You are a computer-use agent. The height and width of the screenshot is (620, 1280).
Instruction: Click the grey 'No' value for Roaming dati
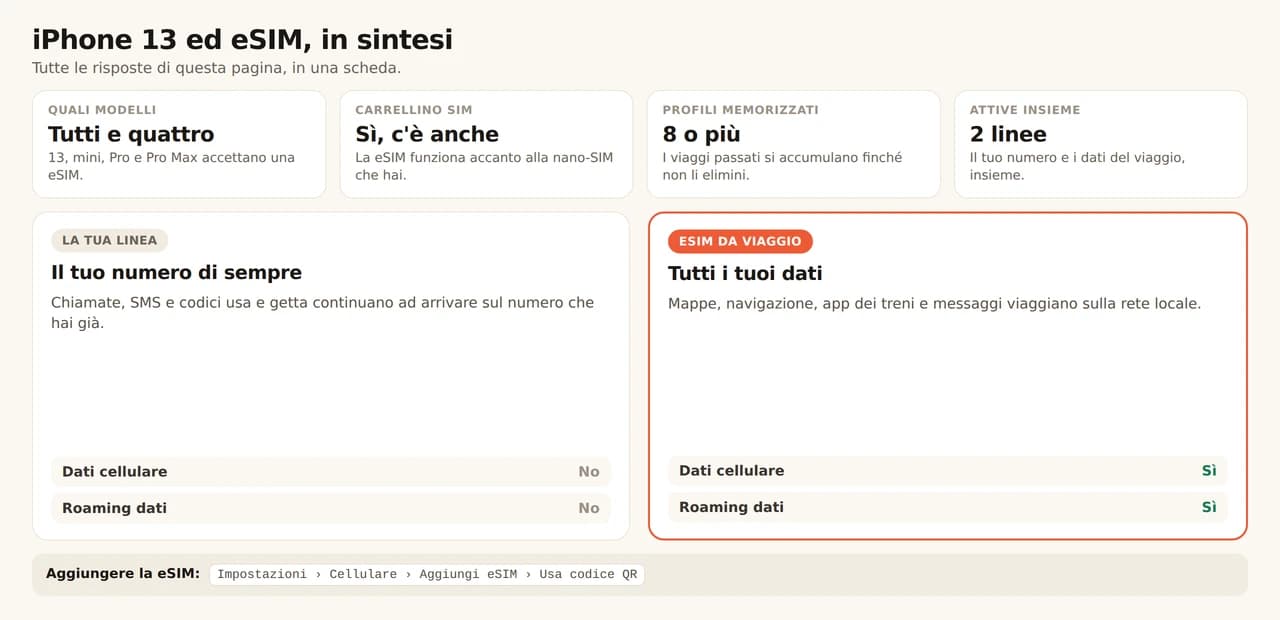(589, 508)
